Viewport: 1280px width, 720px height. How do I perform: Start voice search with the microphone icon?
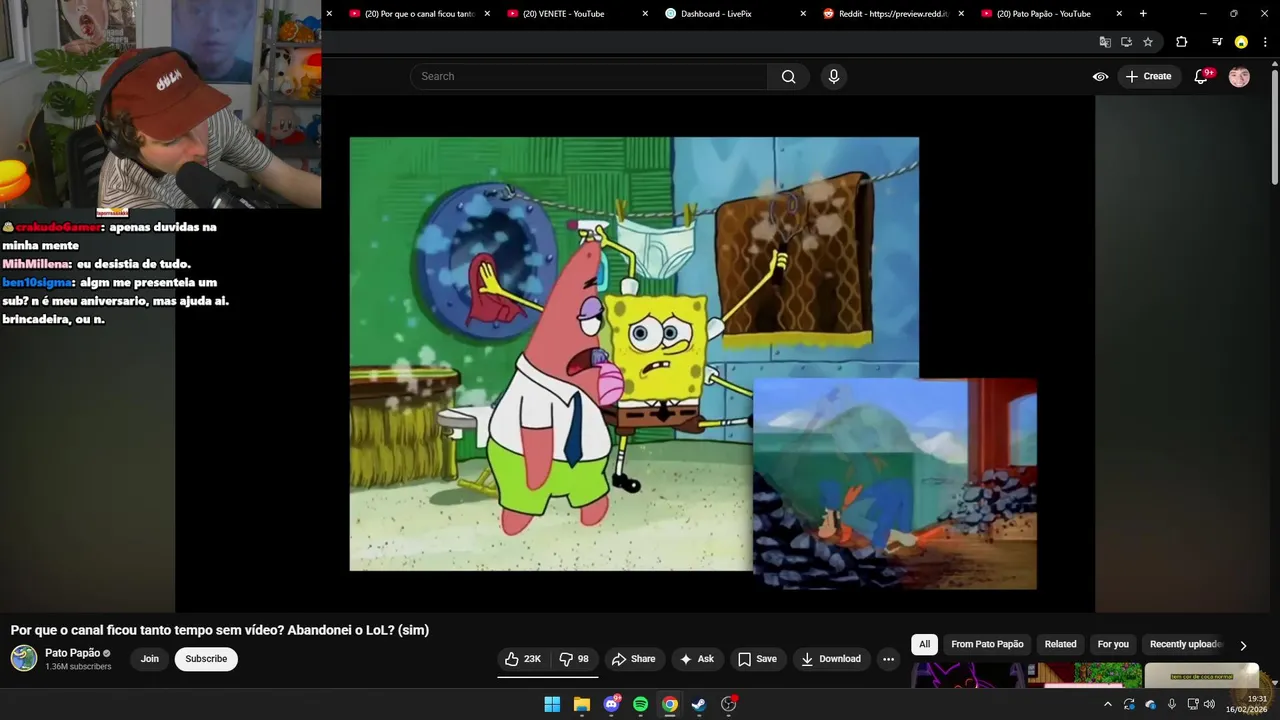tap(834, 76)
